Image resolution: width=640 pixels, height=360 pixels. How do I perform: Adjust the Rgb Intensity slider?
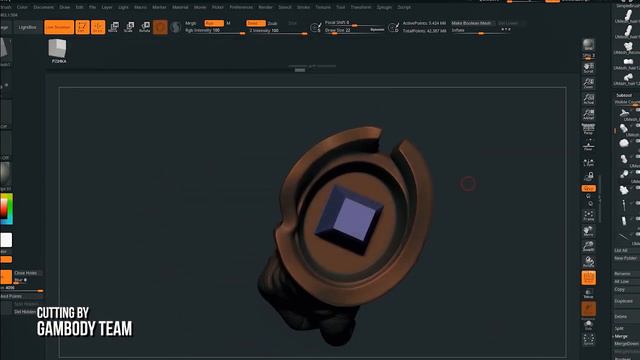(x=215, y=31)
